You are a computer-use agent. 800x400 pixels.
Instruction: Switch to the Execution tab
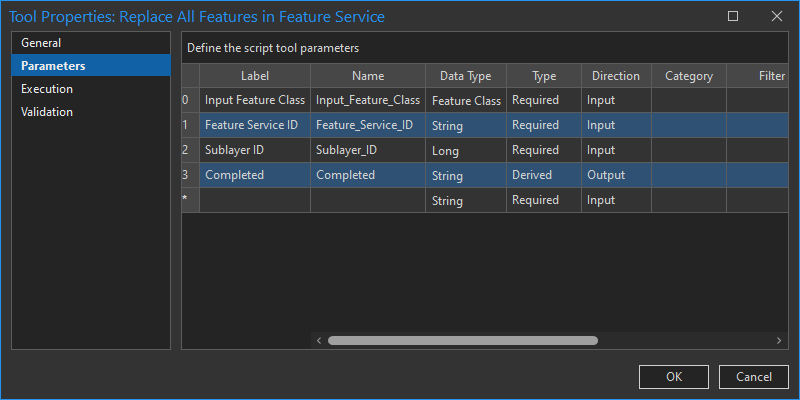[x=47, y=89]
